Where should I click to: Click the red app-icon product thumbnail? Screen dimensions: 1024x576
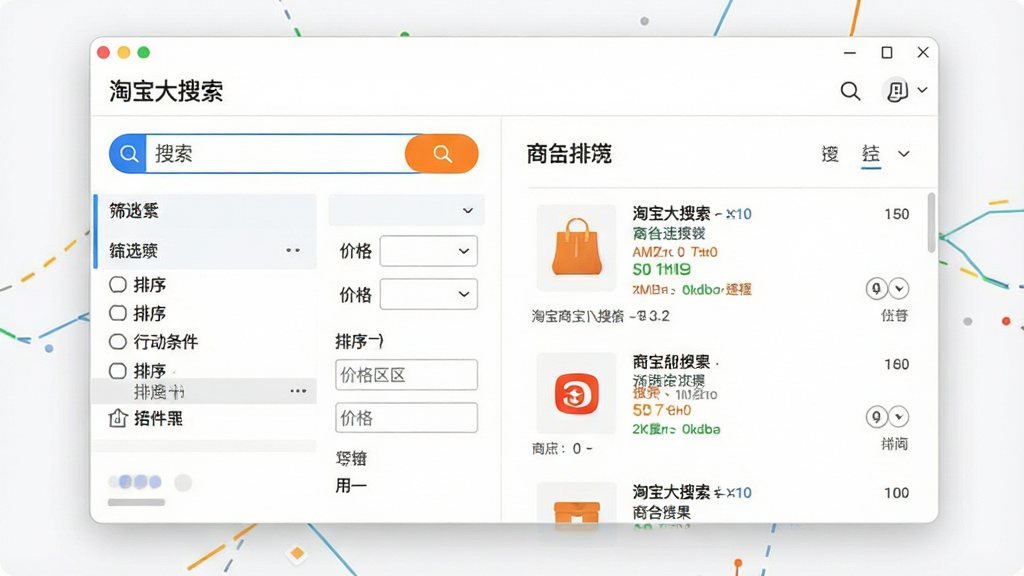coord(576,393)
